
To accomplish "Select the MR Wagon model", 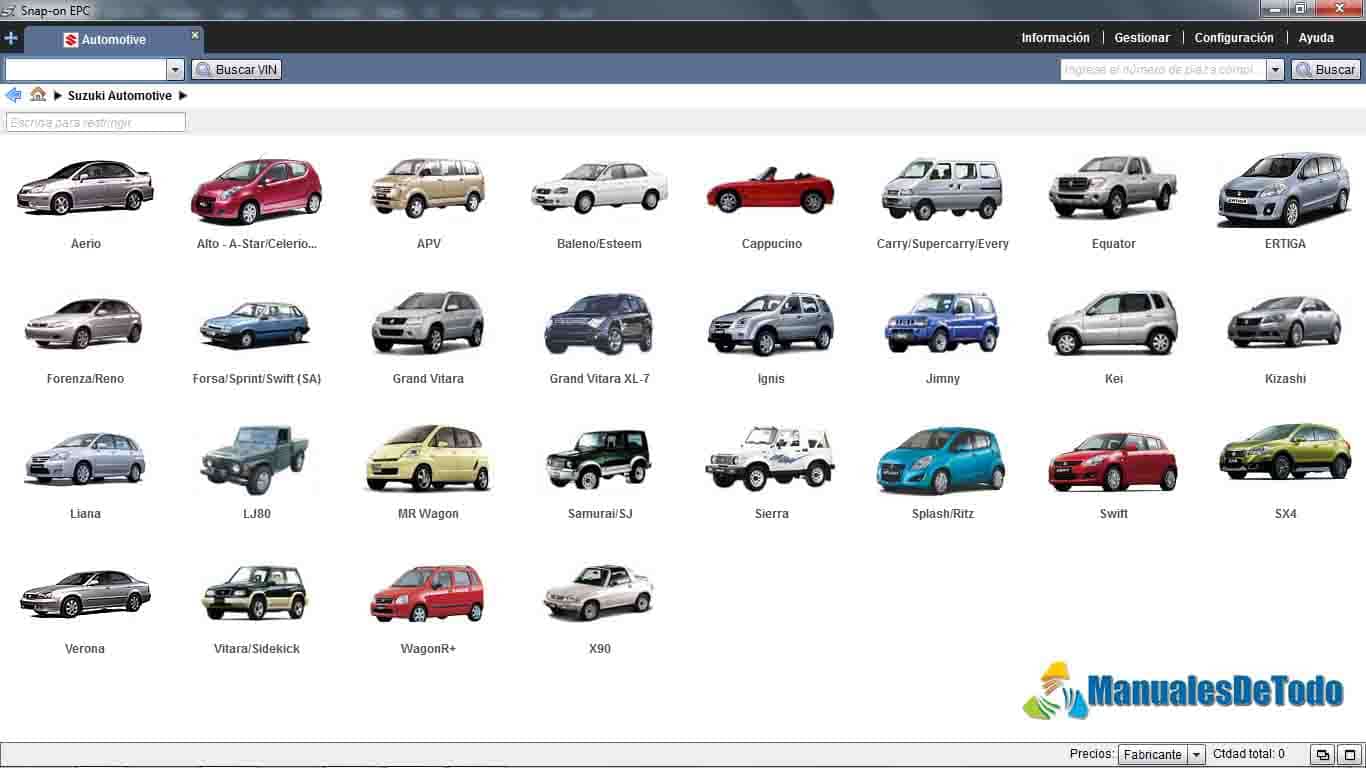I will tap(428, 472).
